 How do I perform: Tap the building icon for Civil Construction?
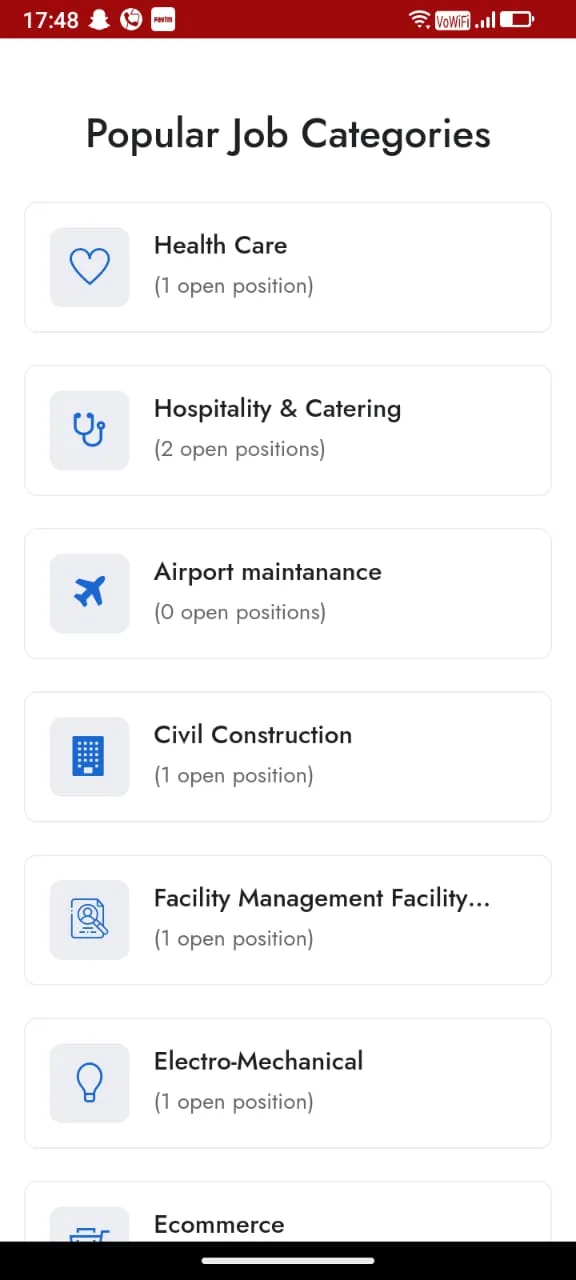point(89,756)
